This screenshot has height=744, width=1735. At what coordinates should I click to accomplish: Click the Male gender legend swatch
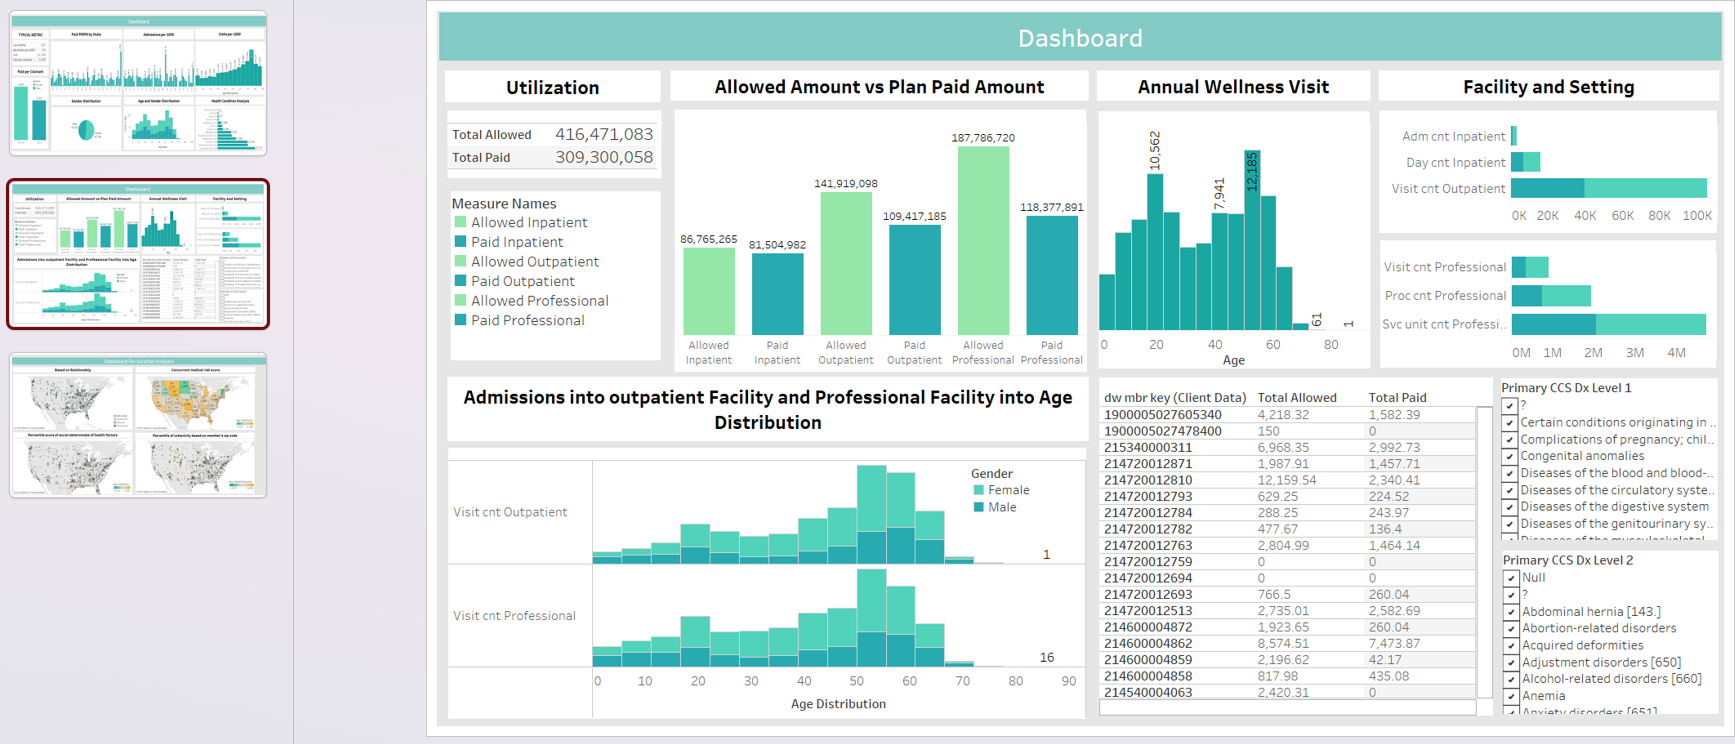click(979, 508)
